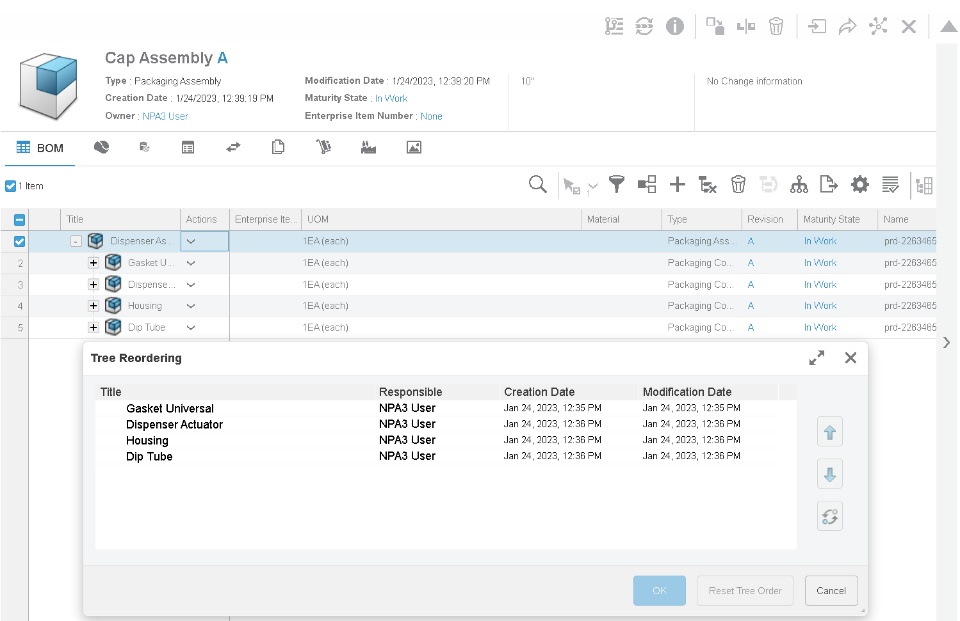The height and width of the screenshot is (621, 960).
Task: Open Actions dropdown for Dip Tube row
Action: pos(191,327)
